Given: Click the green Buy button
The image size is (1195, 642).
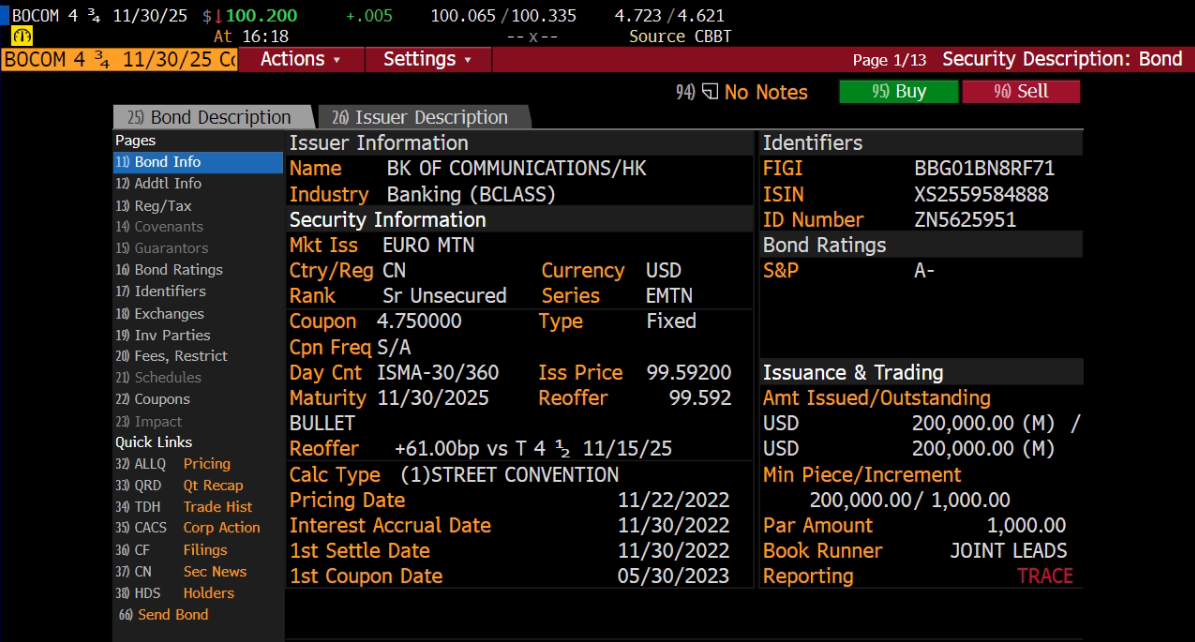Looking at the screenshot, I should [x=899, y=91].
